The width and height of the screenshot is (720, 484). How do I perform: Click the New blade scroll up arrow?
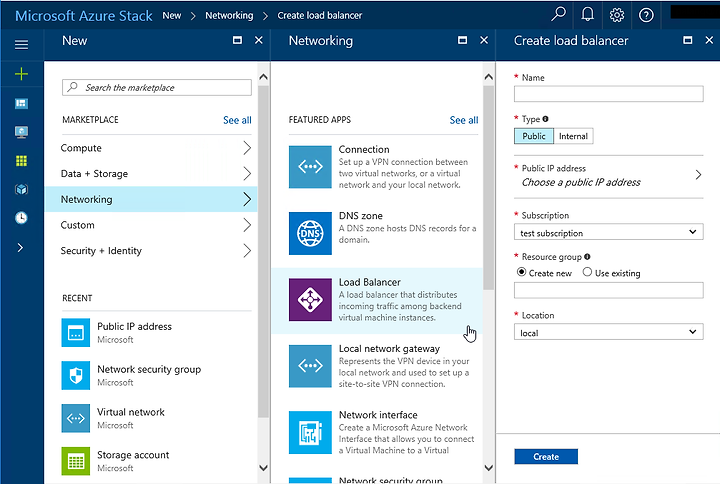tap(263, 77)
